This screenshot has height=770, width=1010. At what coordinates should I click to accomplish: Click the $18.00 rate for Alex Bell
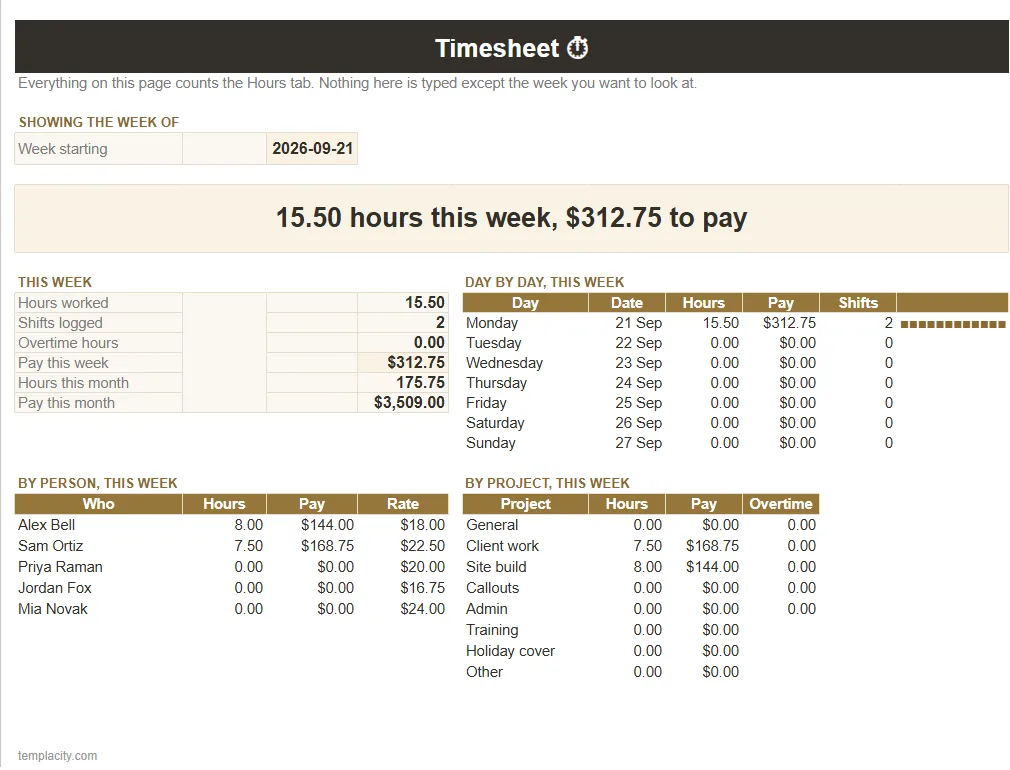point(423,525)
